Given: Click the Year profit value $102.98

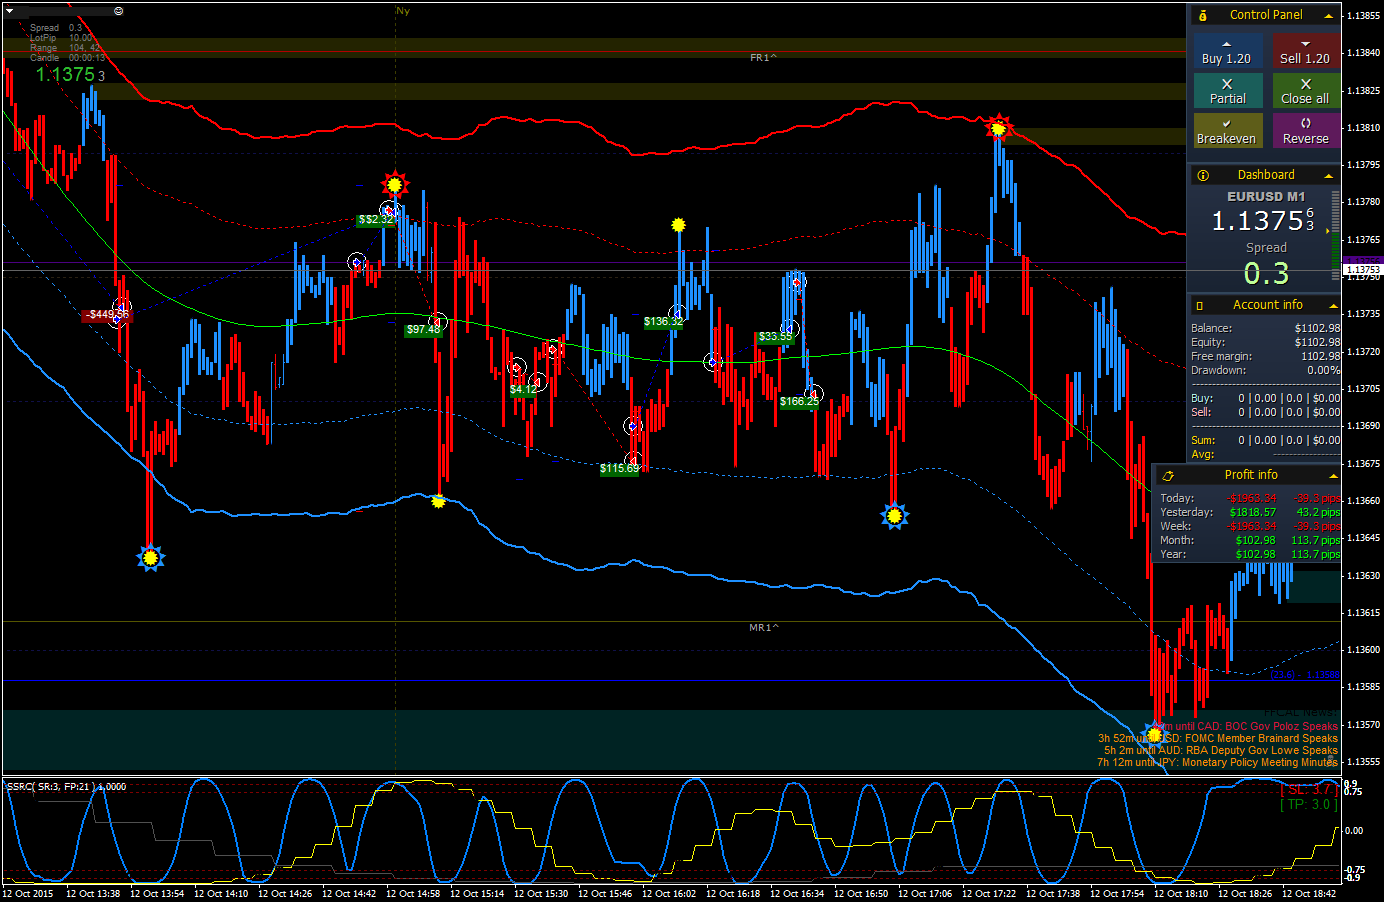Looking at the screenshot, I should pos(1256,554).
